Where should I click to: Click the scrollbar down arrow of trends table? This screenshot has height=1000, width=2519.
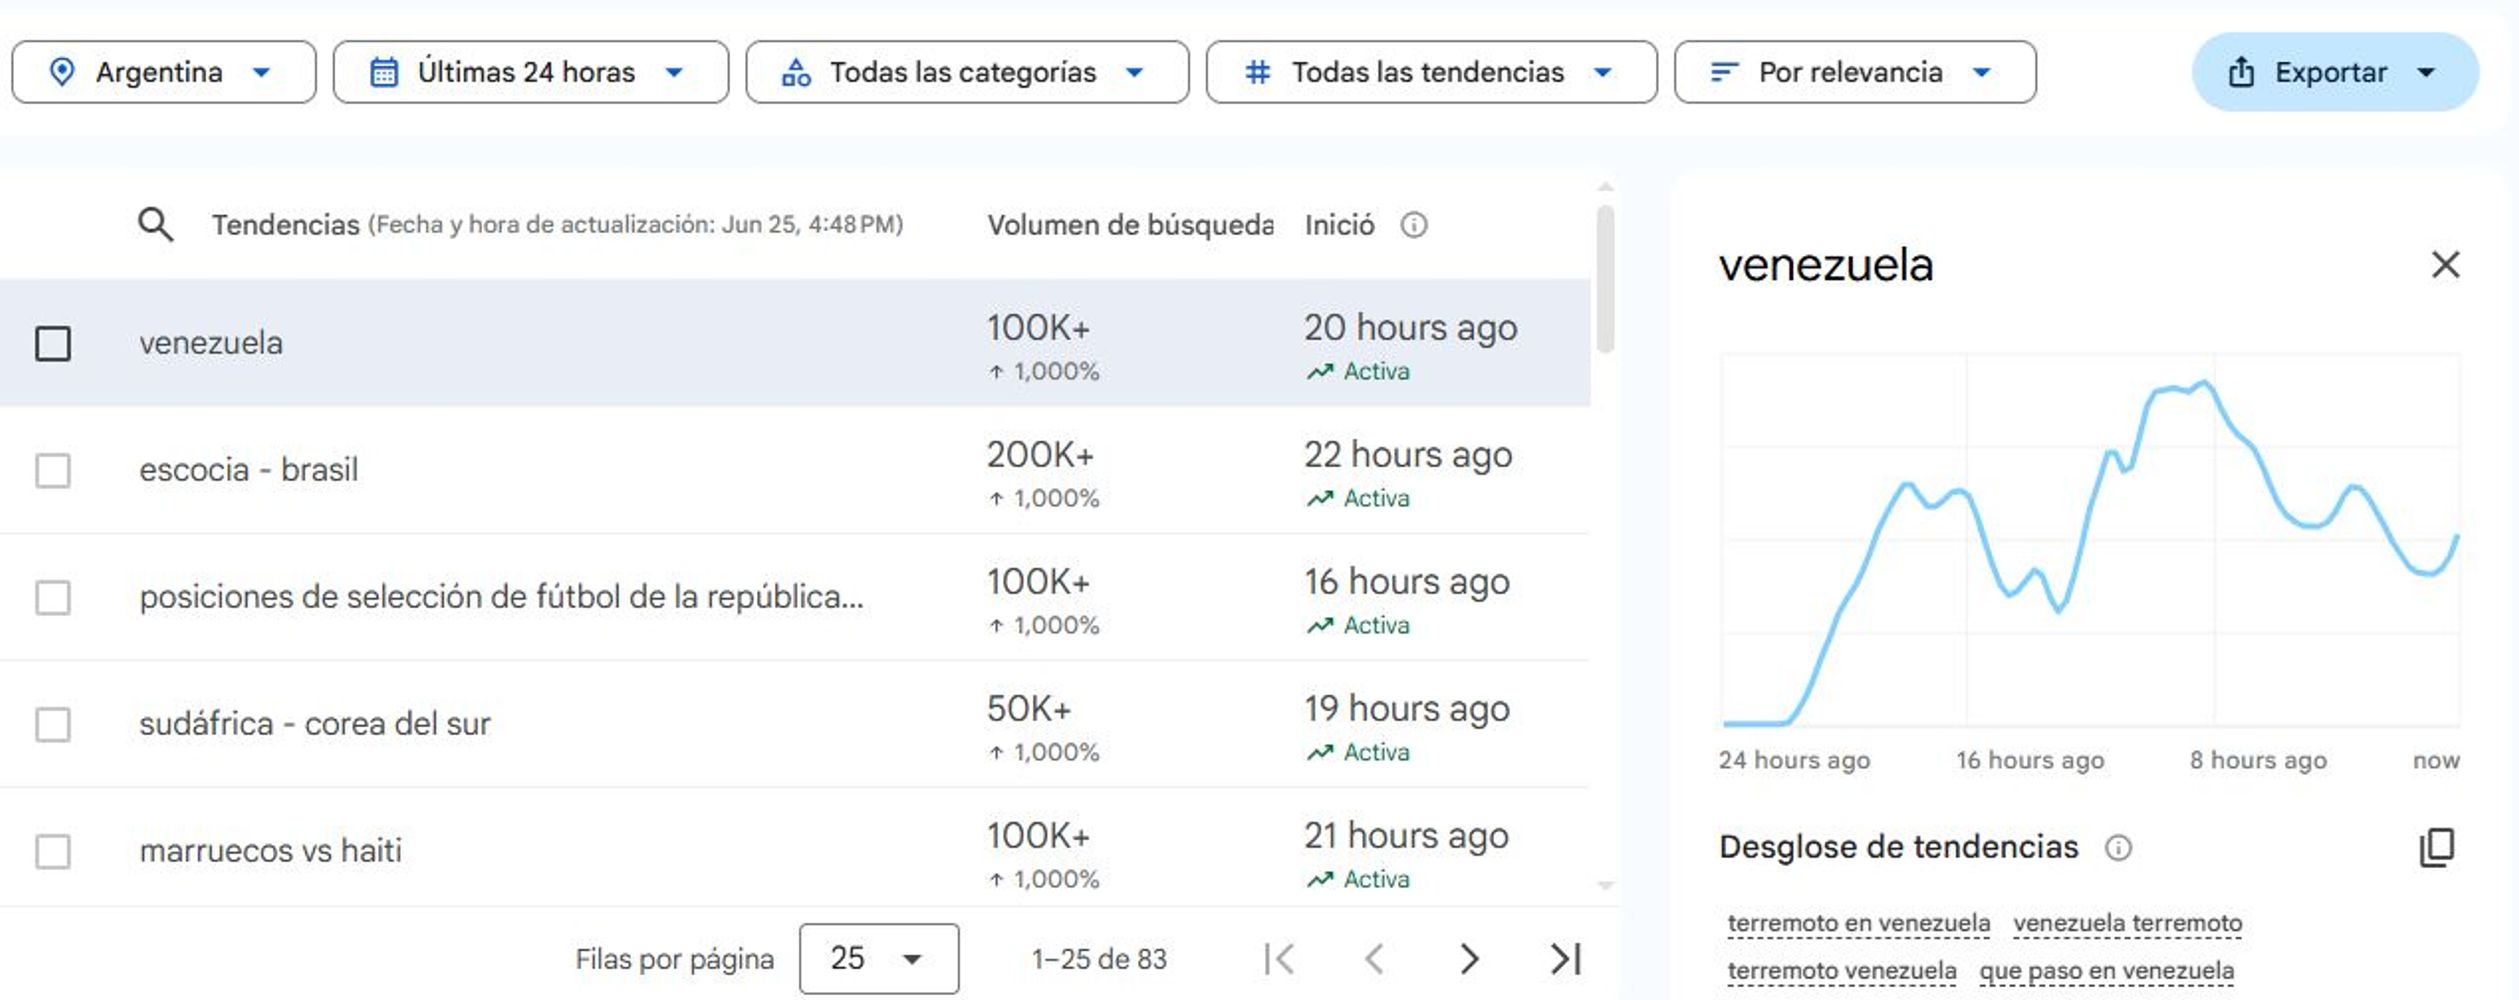(1605, 885)
